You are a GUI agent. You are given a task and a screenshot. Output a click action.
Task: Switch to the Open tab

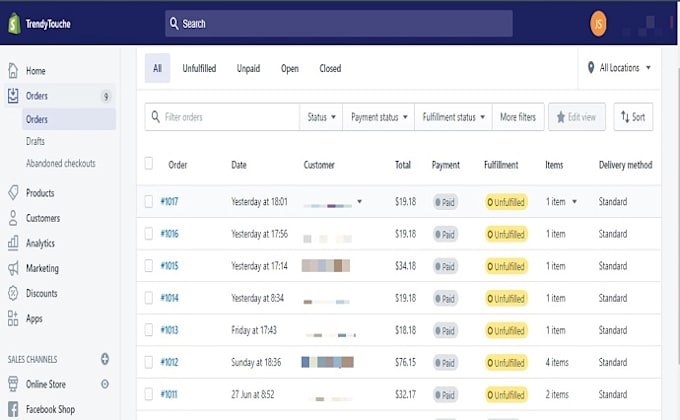click(290, 68)
